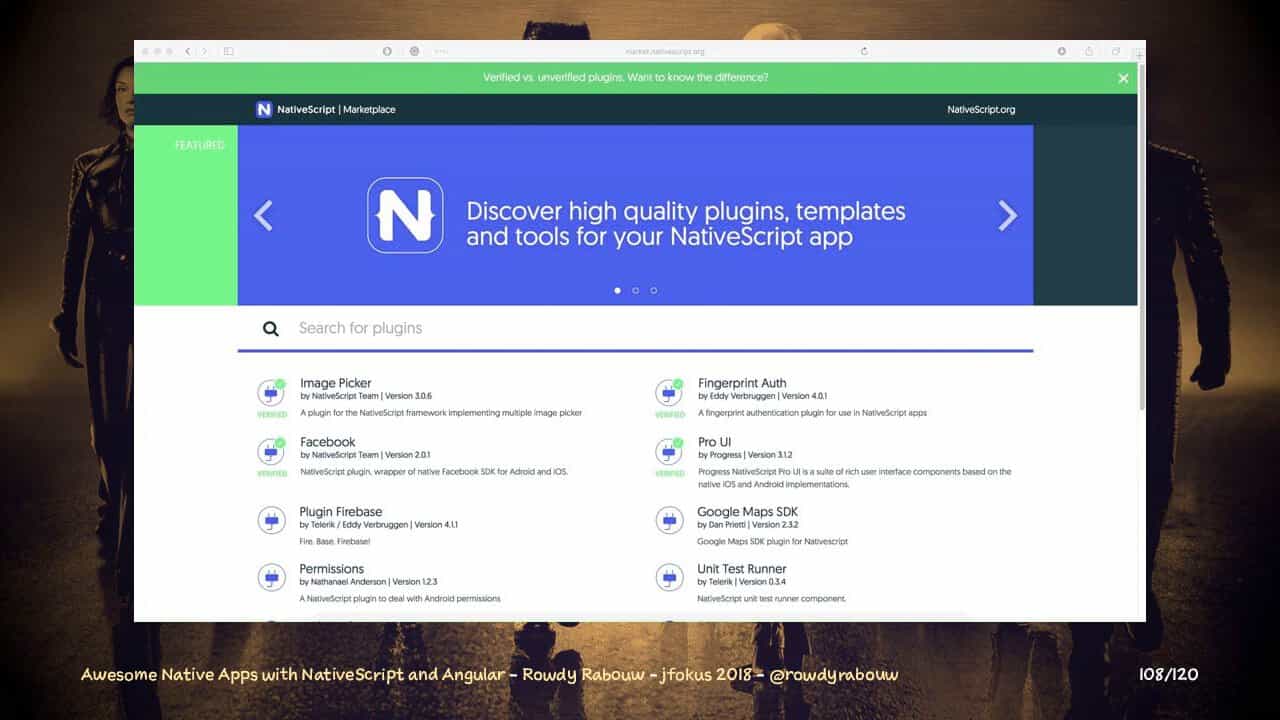The height and width of the screenshot is (720, 1280).
Task: Click the Image Picker plugin icon
Action: 271,392
